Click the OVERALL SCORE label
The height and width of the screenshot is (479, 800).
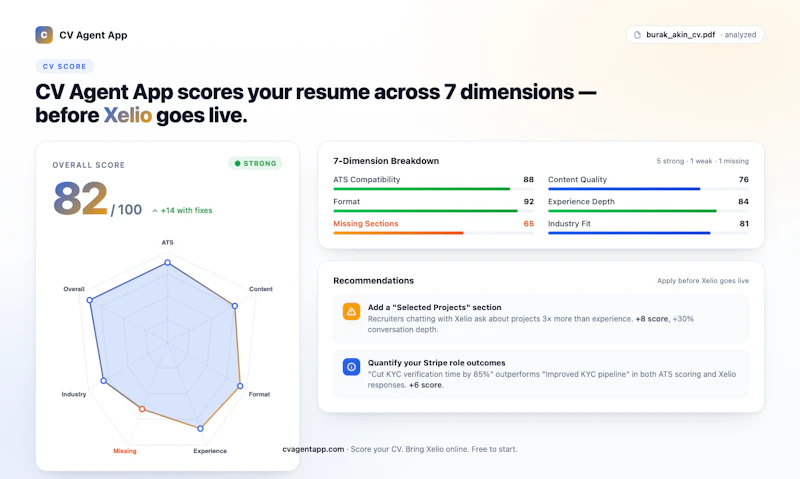tap(89, 165)
